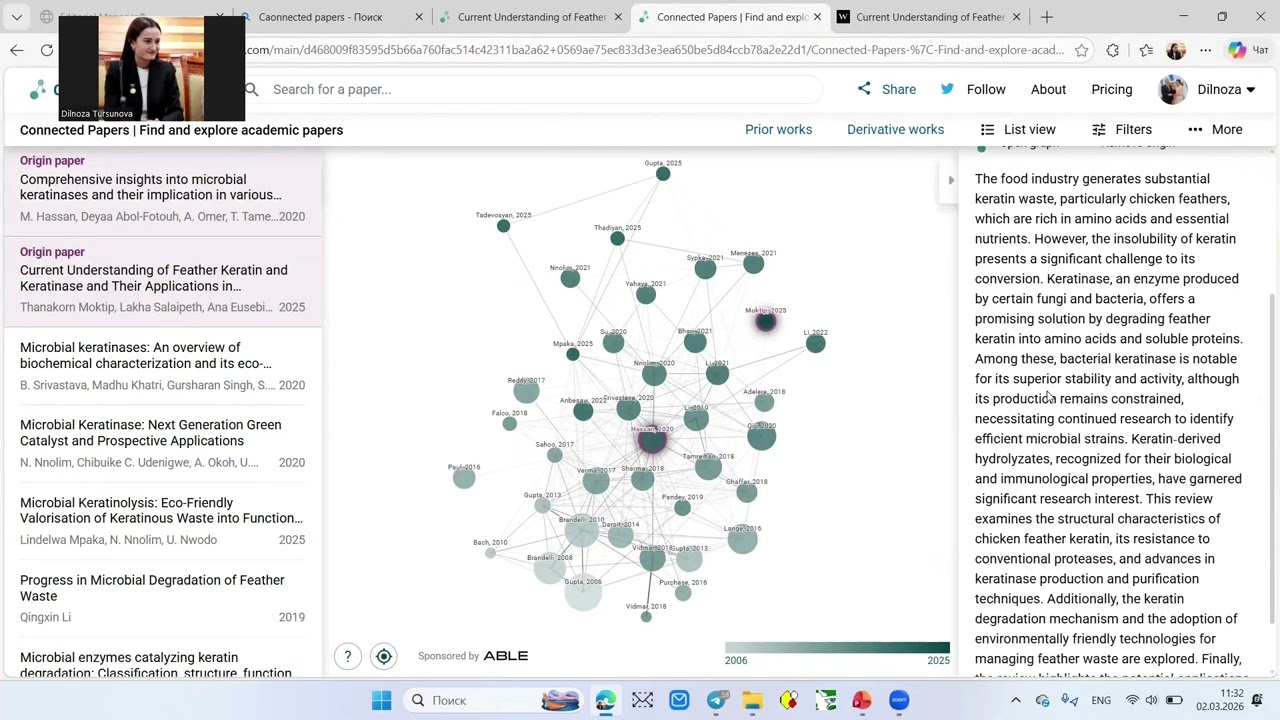
Task: Click the Moktip, 2025 graph node
Action: (766, 322)
